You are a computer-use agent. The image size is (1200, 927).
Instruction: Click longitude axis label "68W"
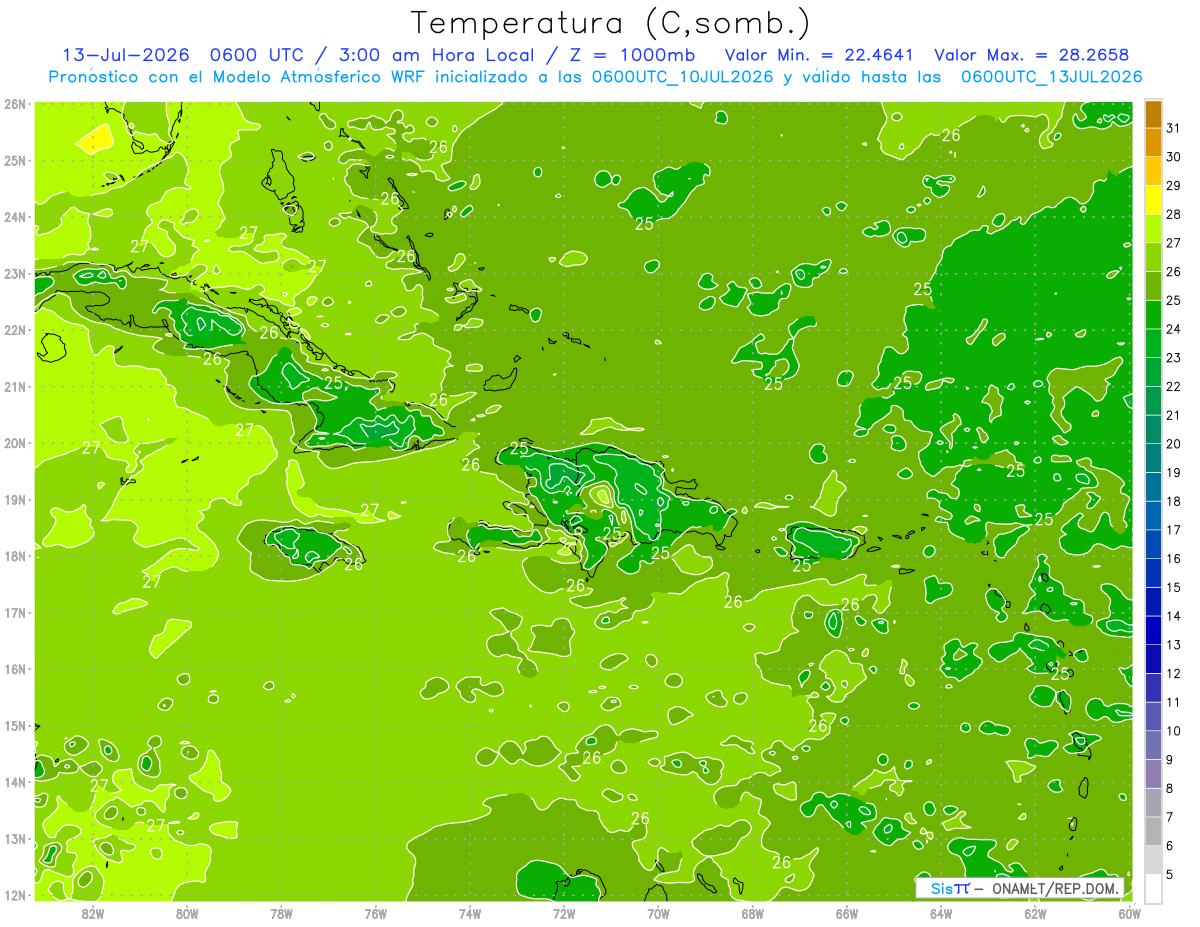tap(753, 913)
